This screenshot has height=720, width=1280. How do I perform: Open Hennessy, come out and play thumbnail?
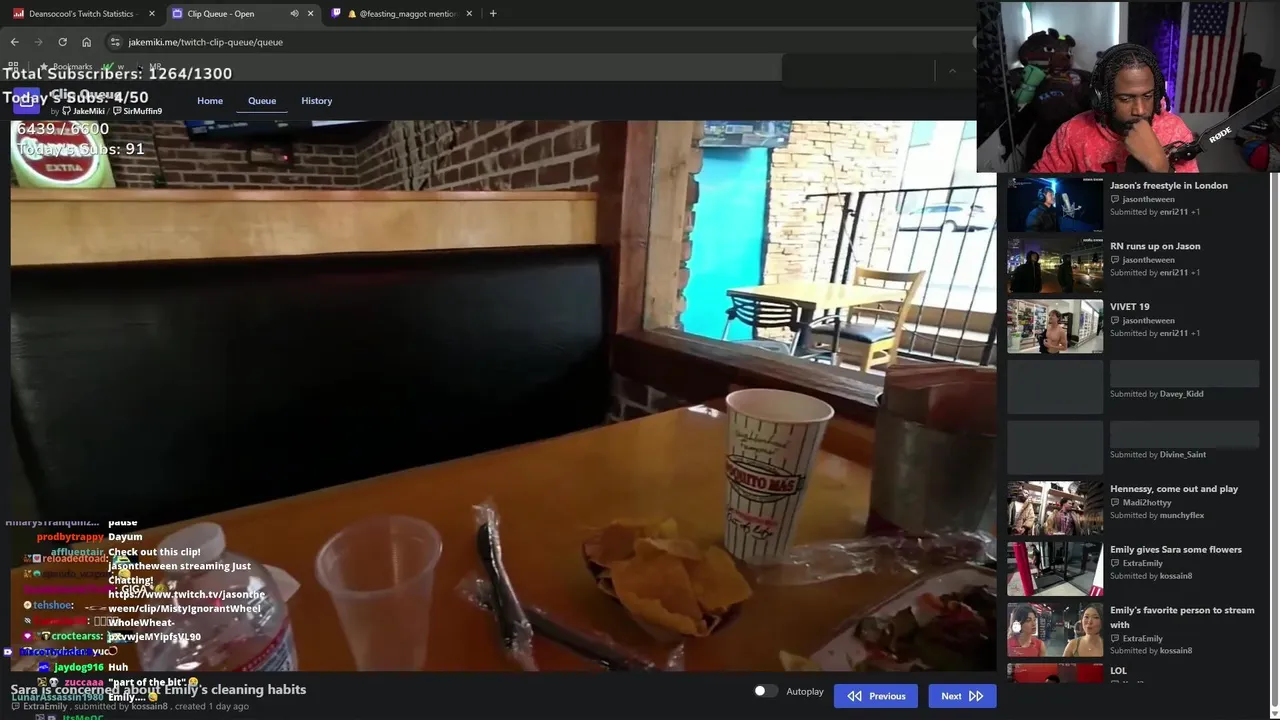coord(1055,508)
